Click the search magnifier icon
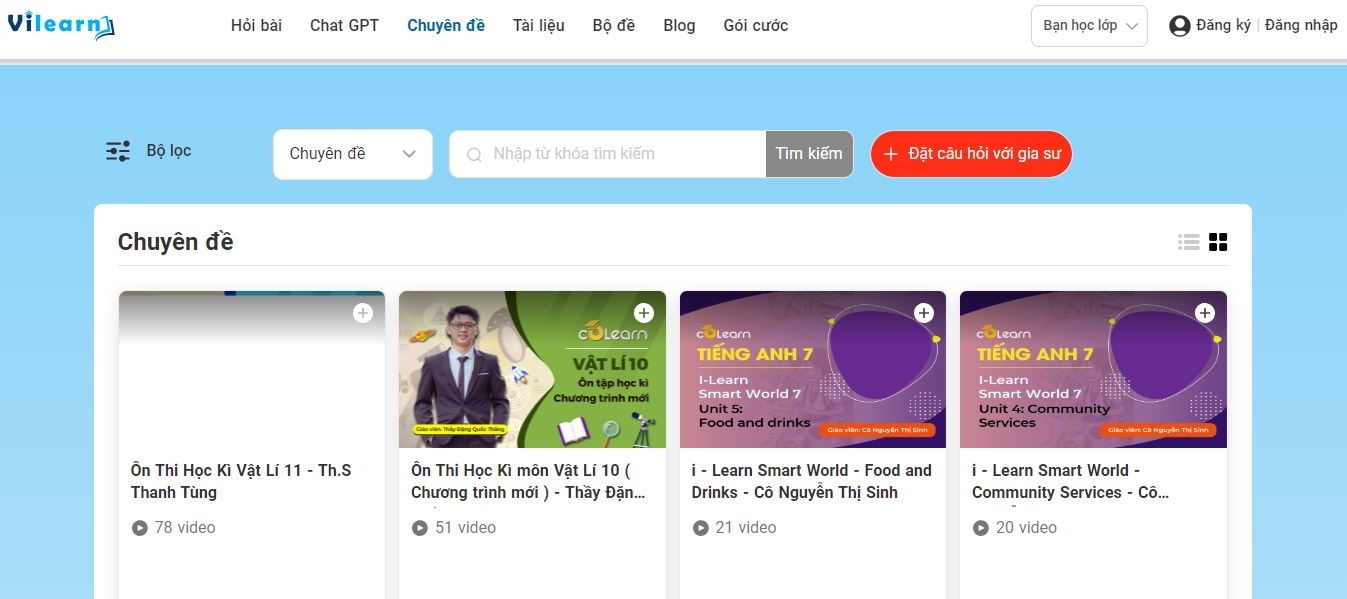 [474, 154]
